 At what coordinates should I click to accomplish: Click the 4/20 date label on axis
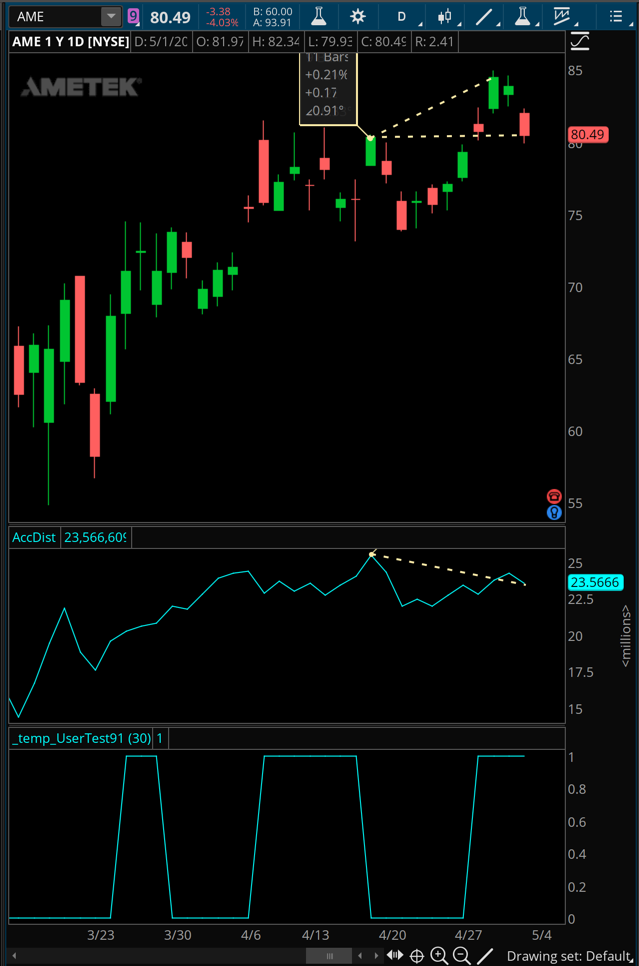tap(393, 935)
